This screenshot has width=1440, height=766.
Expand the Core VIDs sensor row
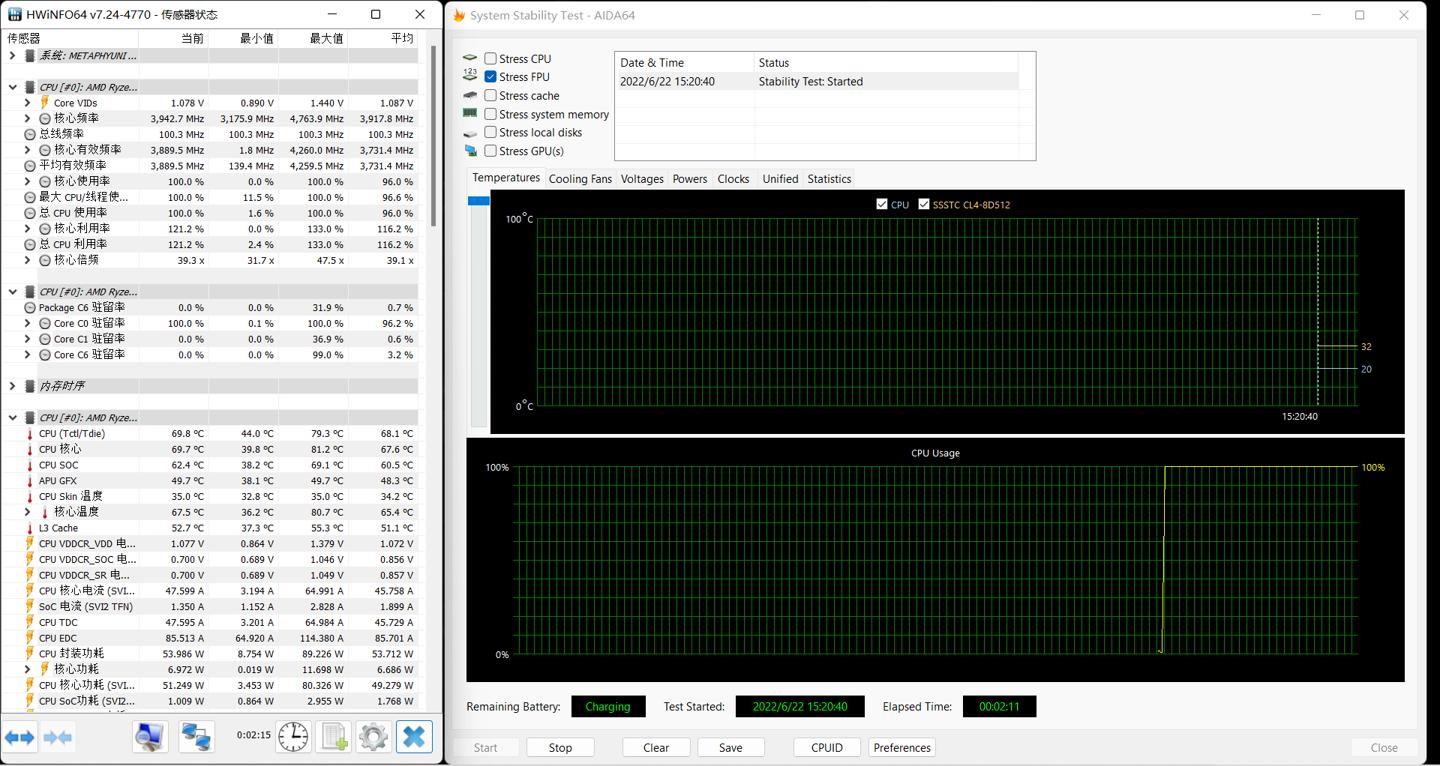[x=28, y=103]
